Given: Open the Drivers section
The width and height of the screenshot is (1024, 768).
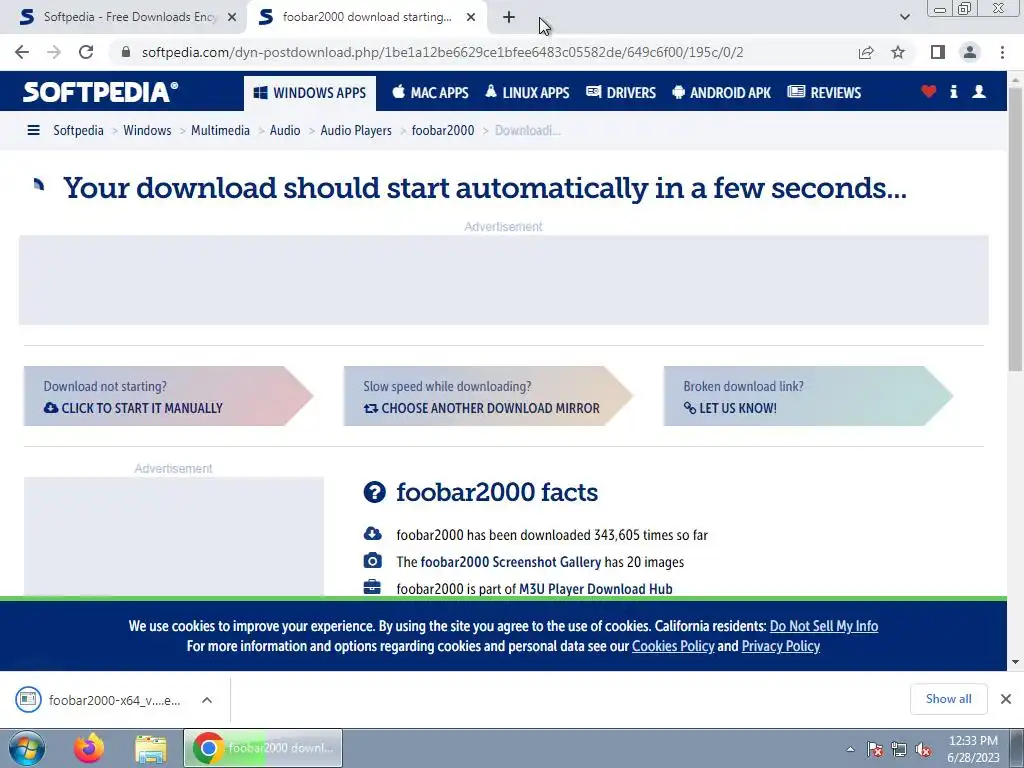Looking at the screenshot, I should 620,93.
